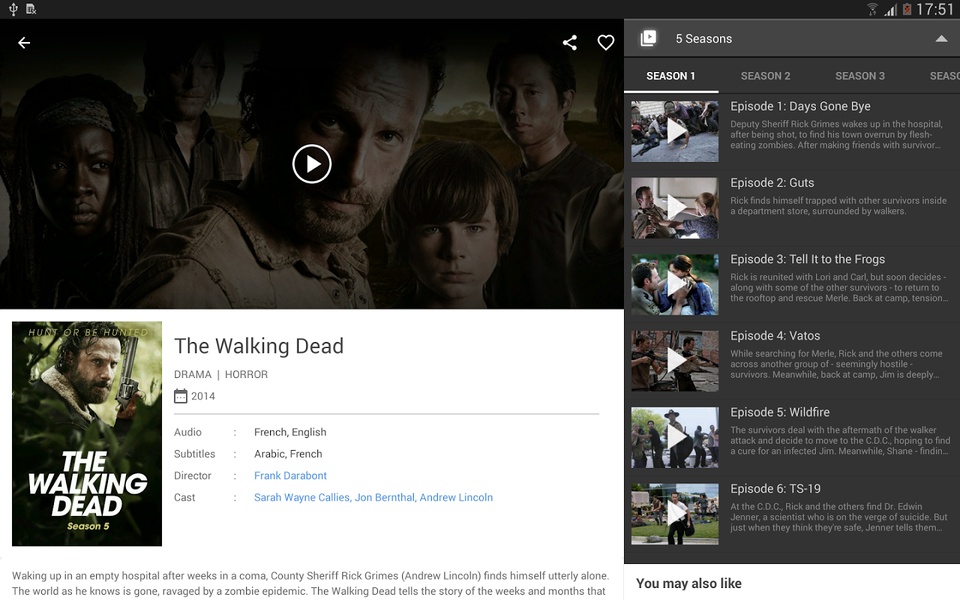The height and width of the screenshot is (600, 960).
Task: Play Episode 4 Vatos thumbnail
Action: (675, 361)
